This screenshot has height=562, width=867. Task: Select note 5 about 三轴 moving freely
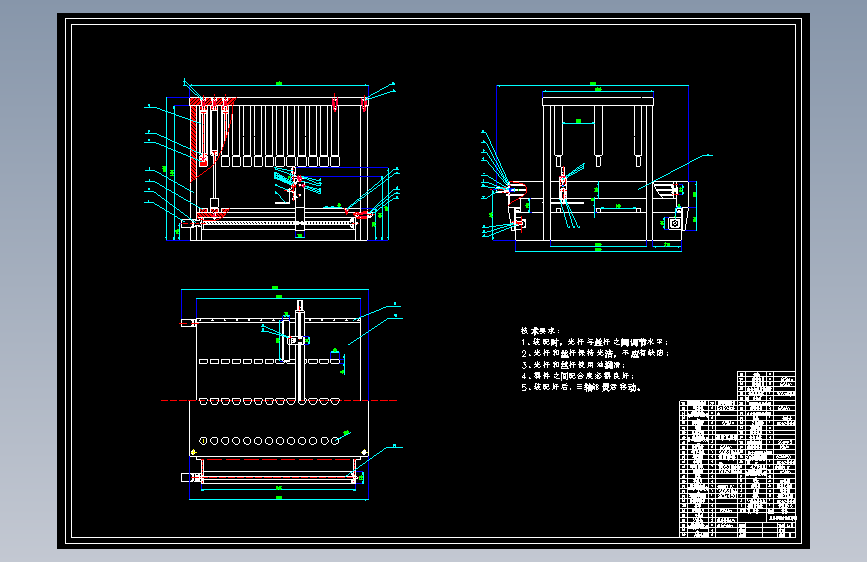tap(581, 388)
